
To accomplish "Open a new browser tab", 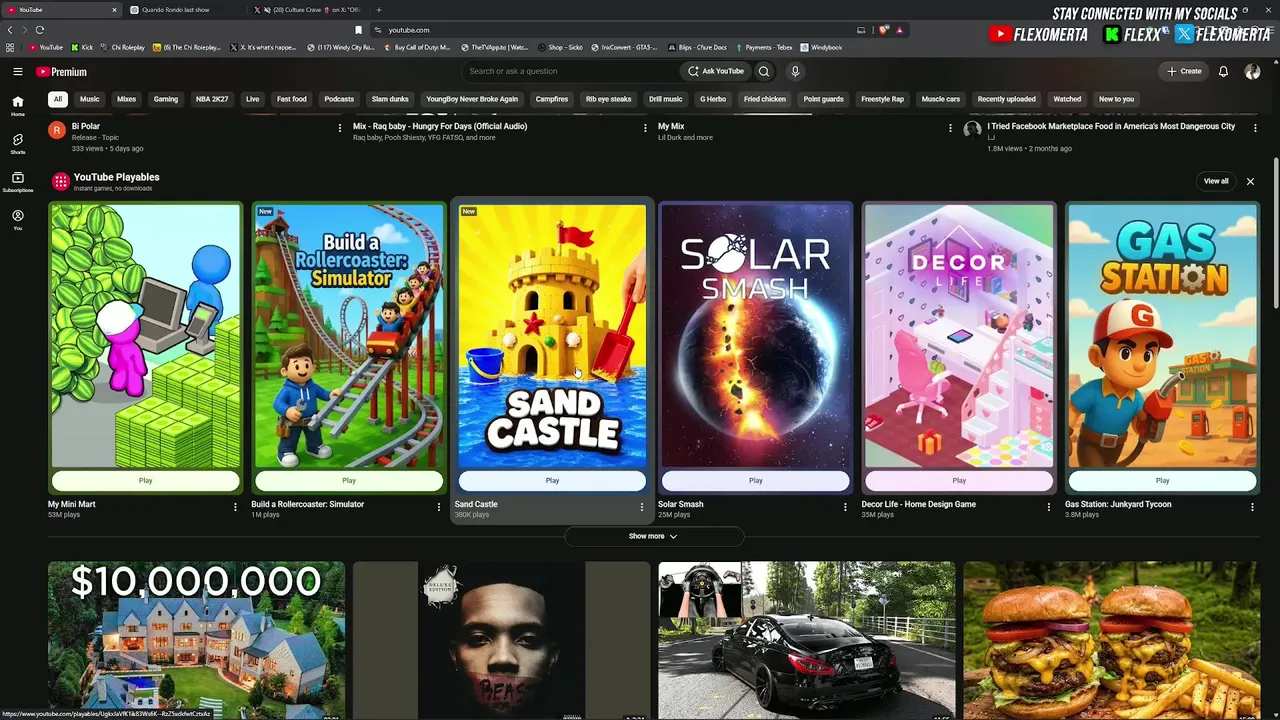I will pyautogui.click(x=378, y=10).
